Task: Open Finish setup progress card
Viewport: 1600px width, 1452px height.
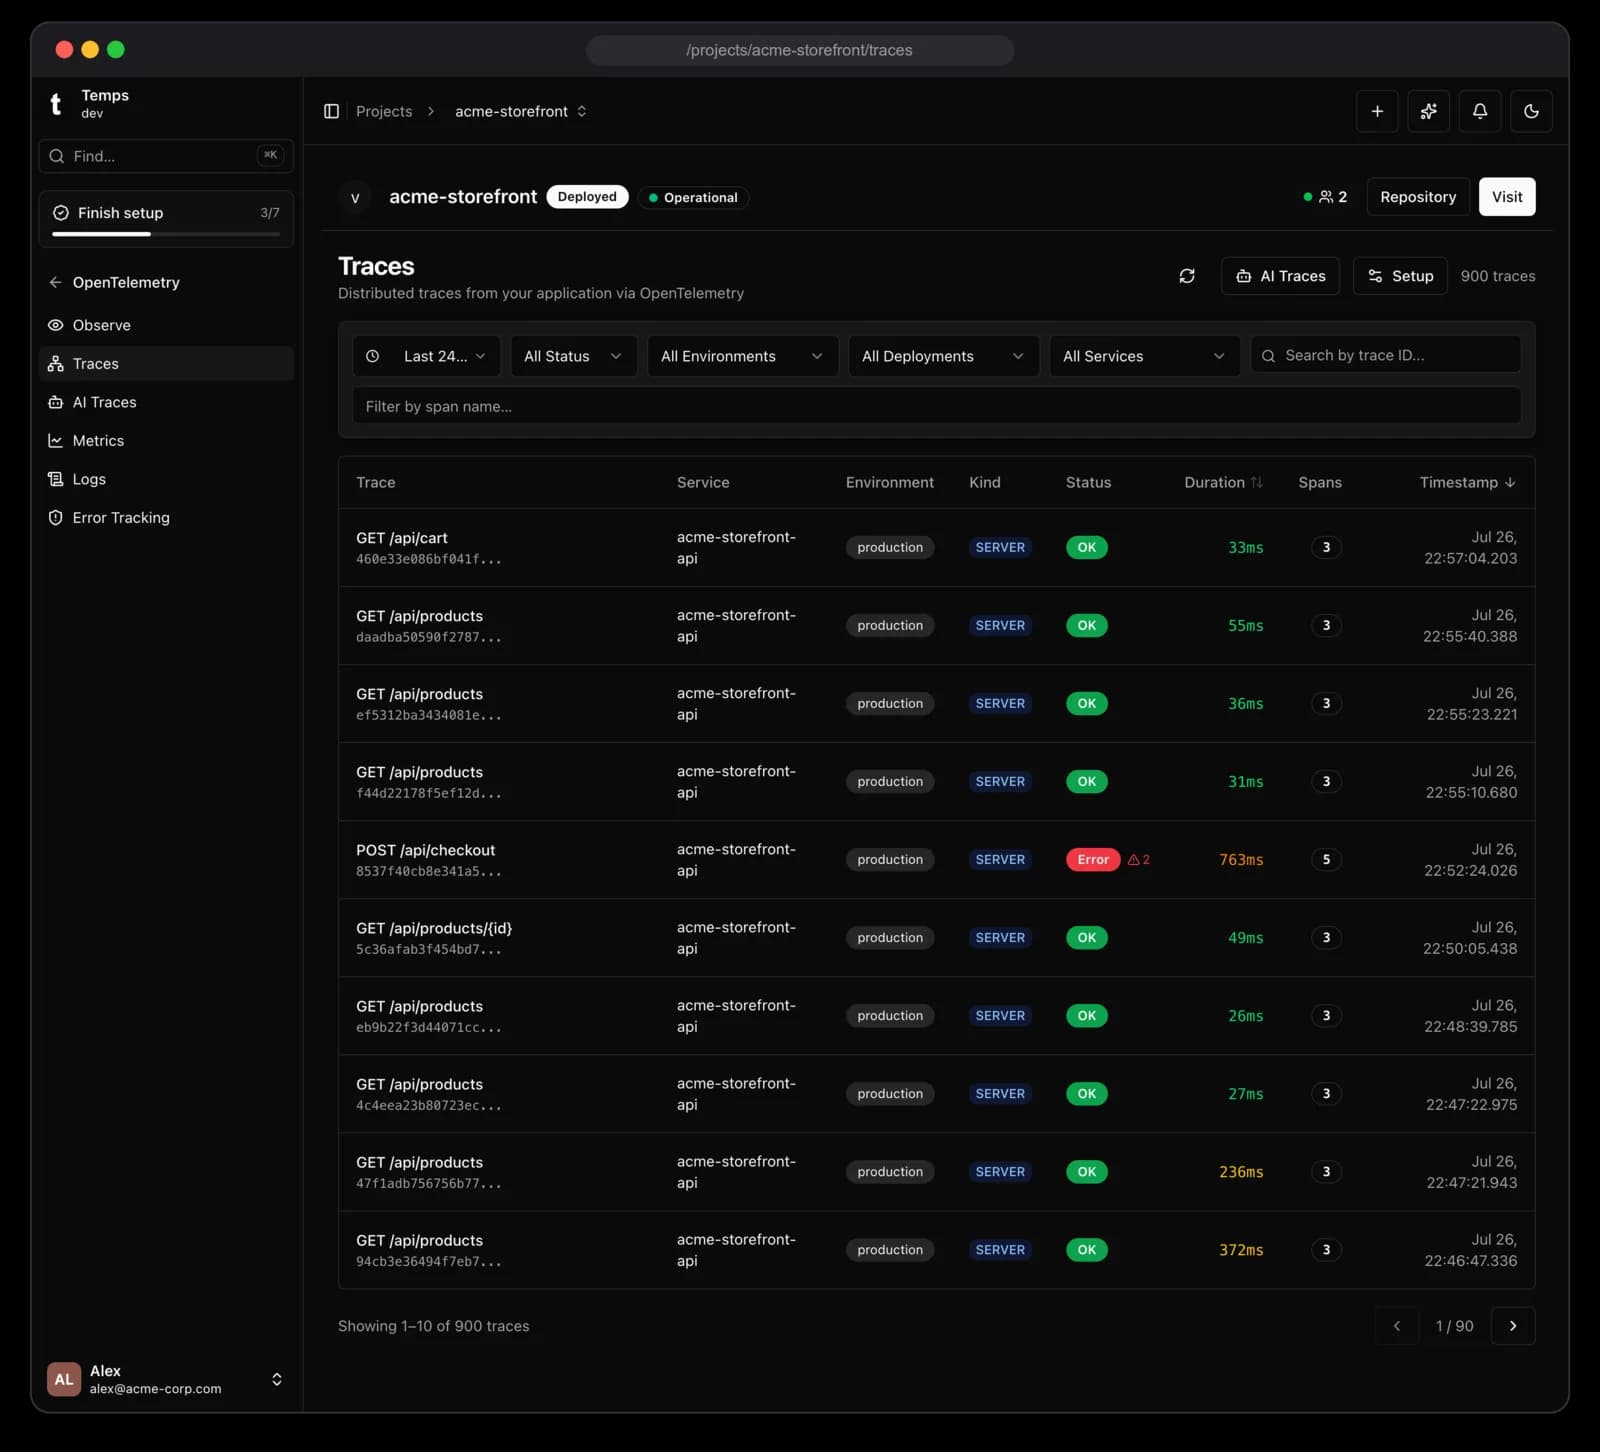Action: [x=166, y=219]
